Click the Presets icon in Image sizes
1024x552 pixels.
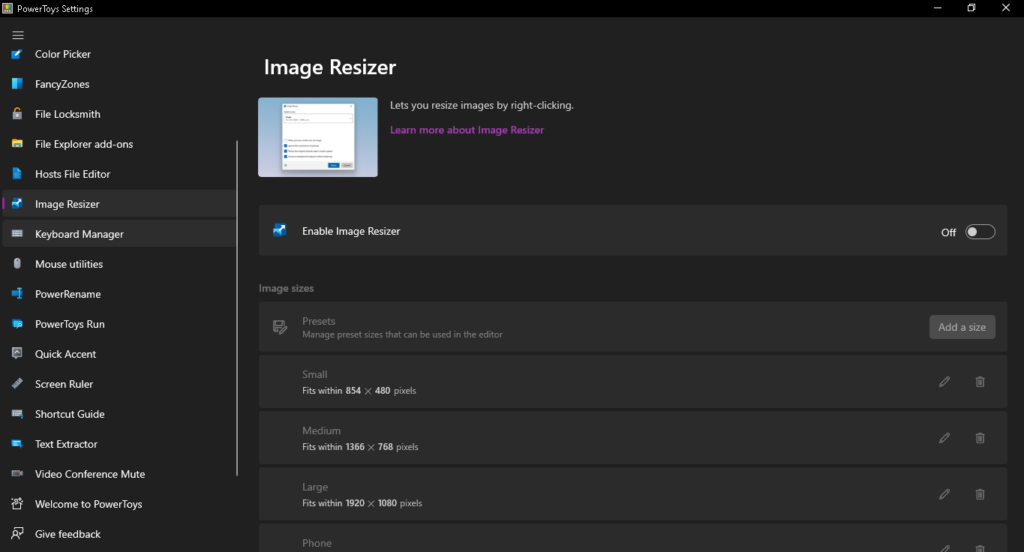(280, 327)
